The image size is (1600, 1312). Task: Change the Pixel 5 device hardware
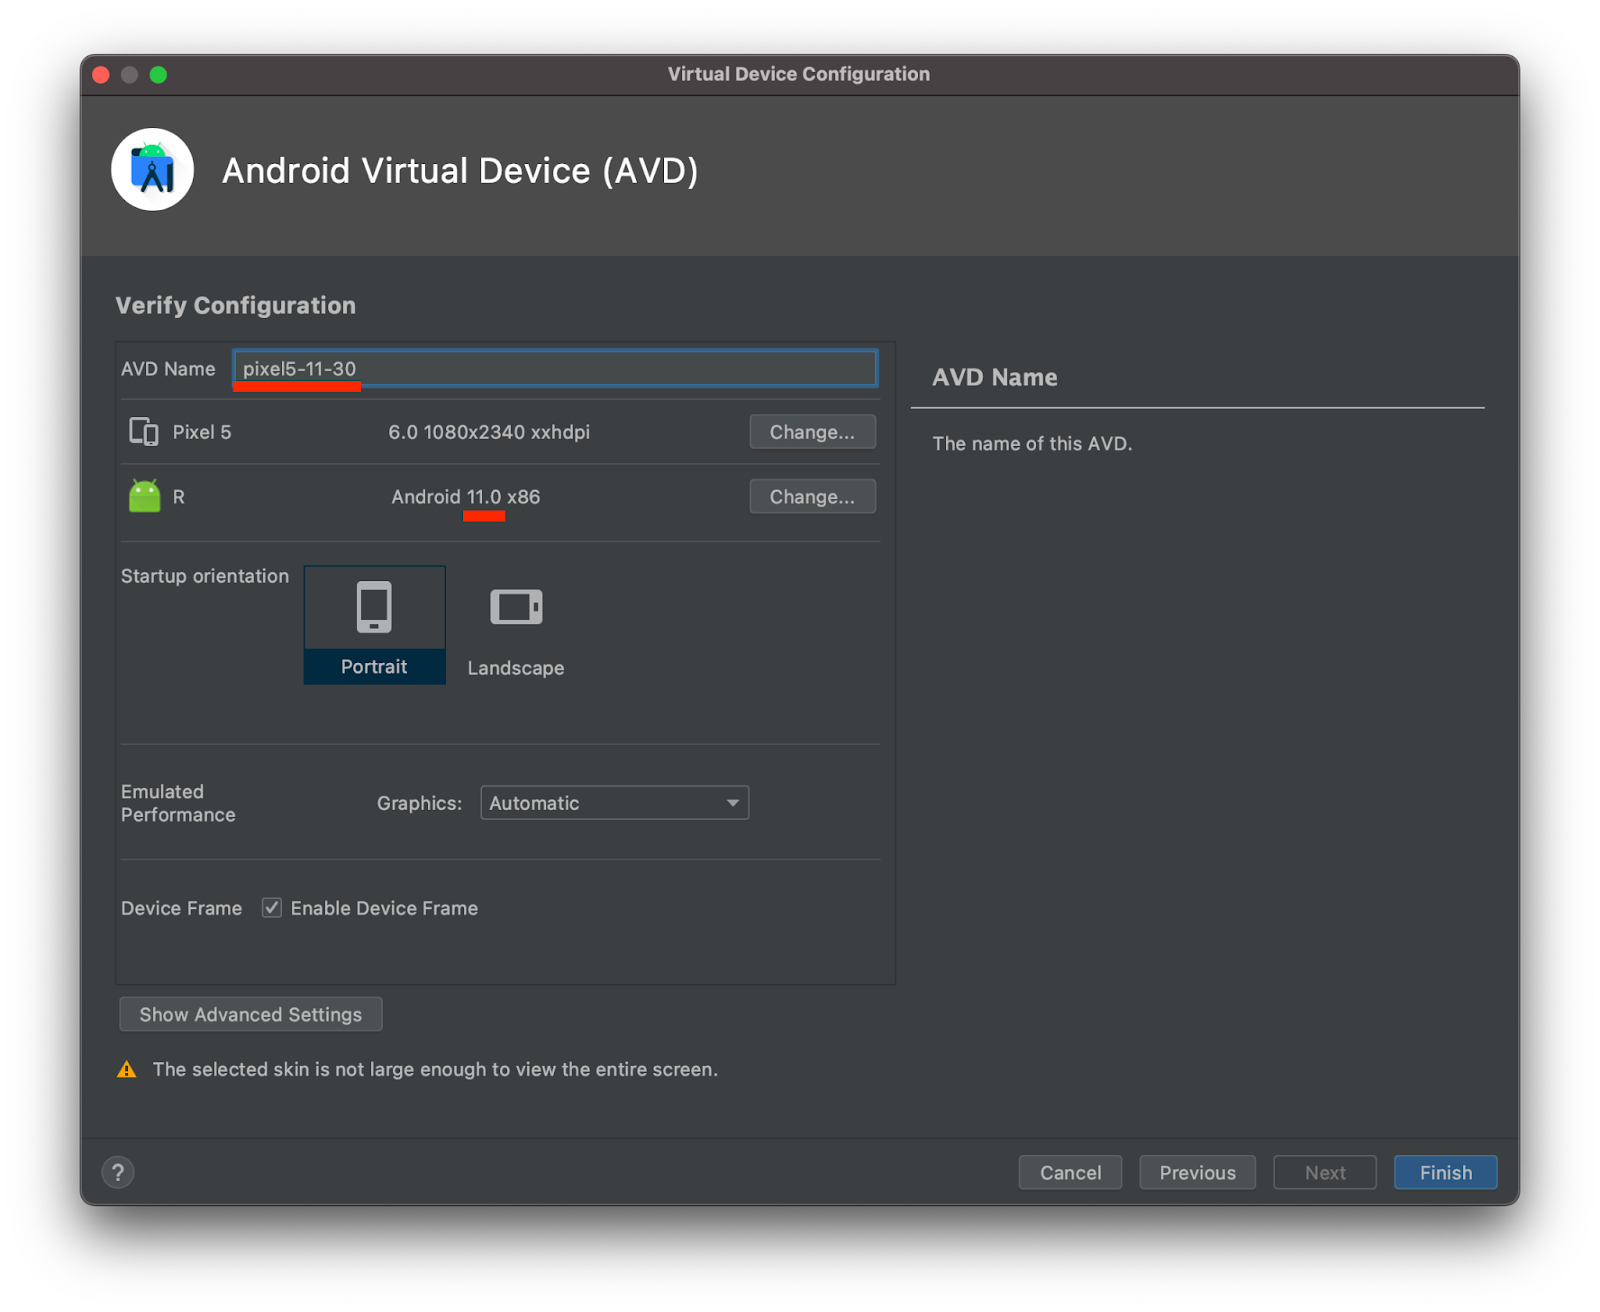812,432
